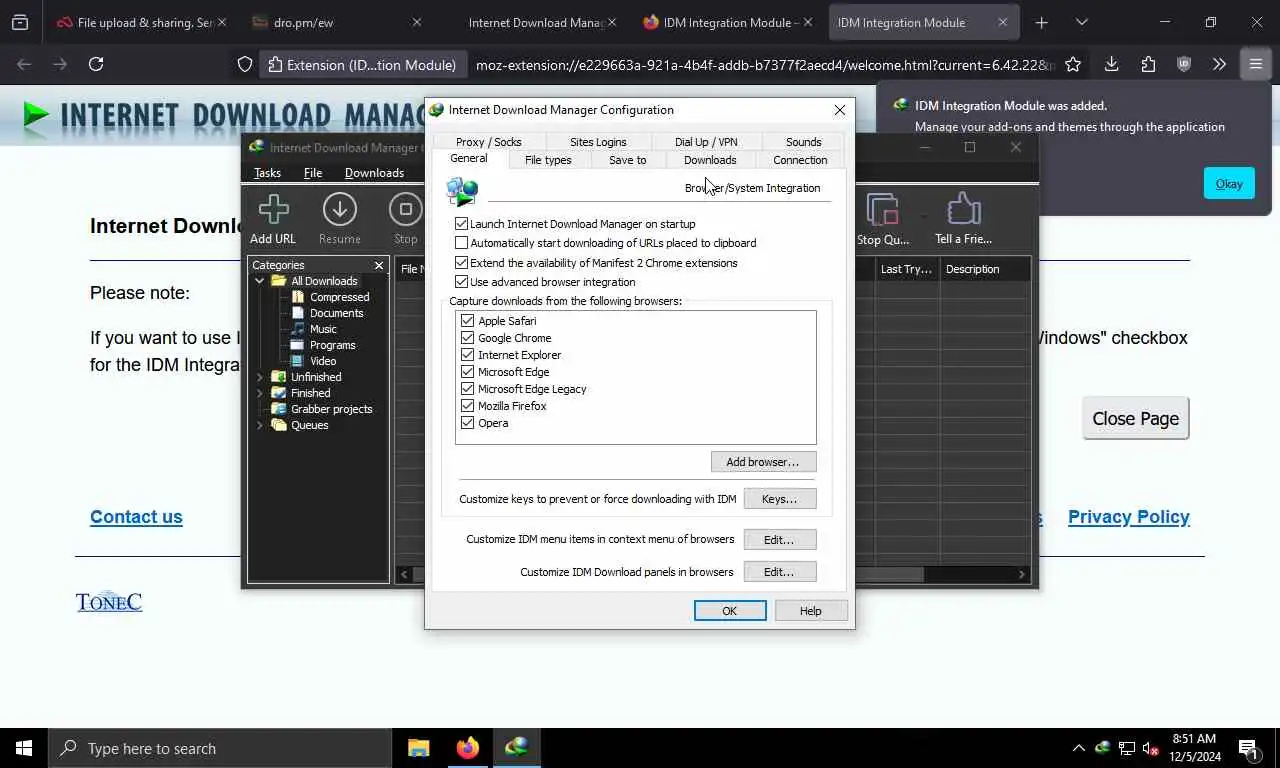1280x768 pixels.
Task: Open the Tasks menu in IDM
Action: pyautogui.click(x=267, y=173)
